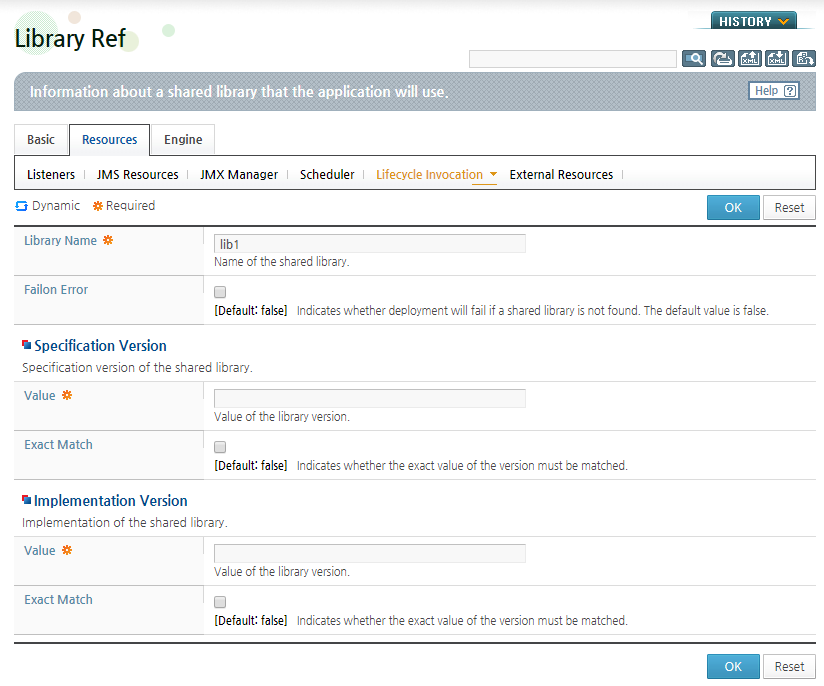This screenshot has height=686, width=824.
Task: Open the Engine tab
Action: (183, 140)
